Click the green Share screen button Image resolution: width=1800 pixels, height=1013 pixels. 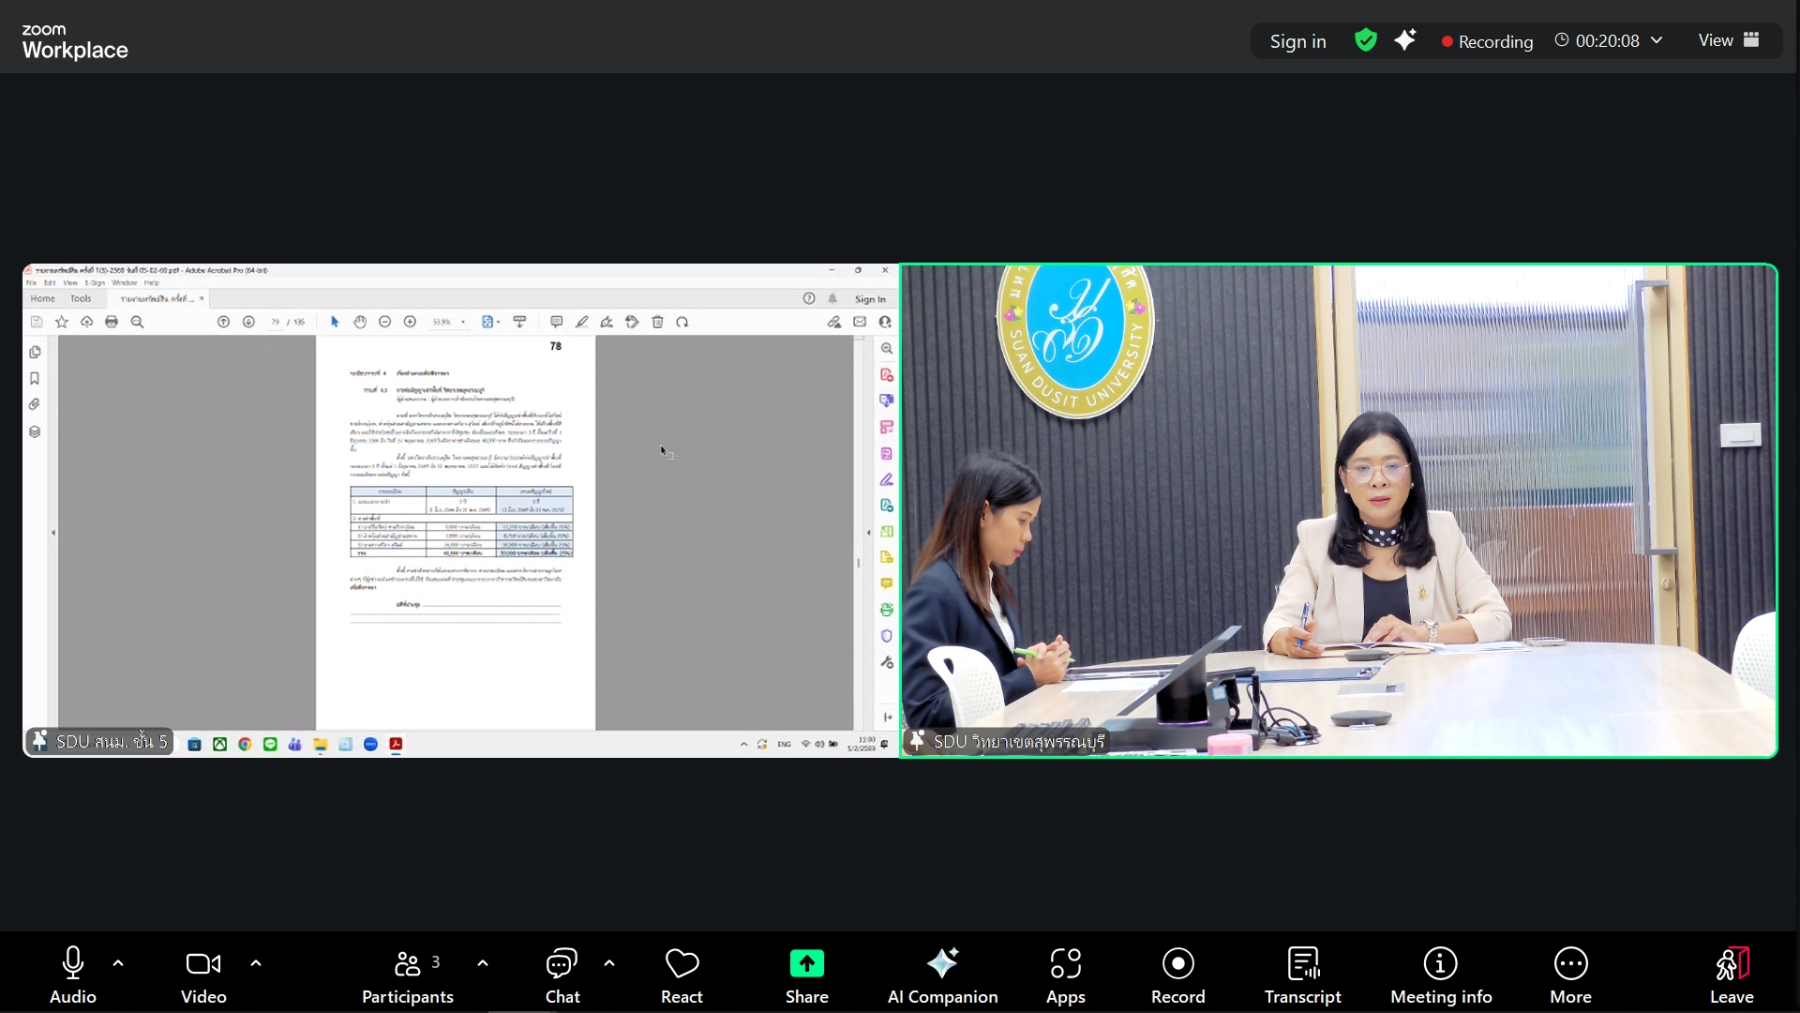coord(806,974)
